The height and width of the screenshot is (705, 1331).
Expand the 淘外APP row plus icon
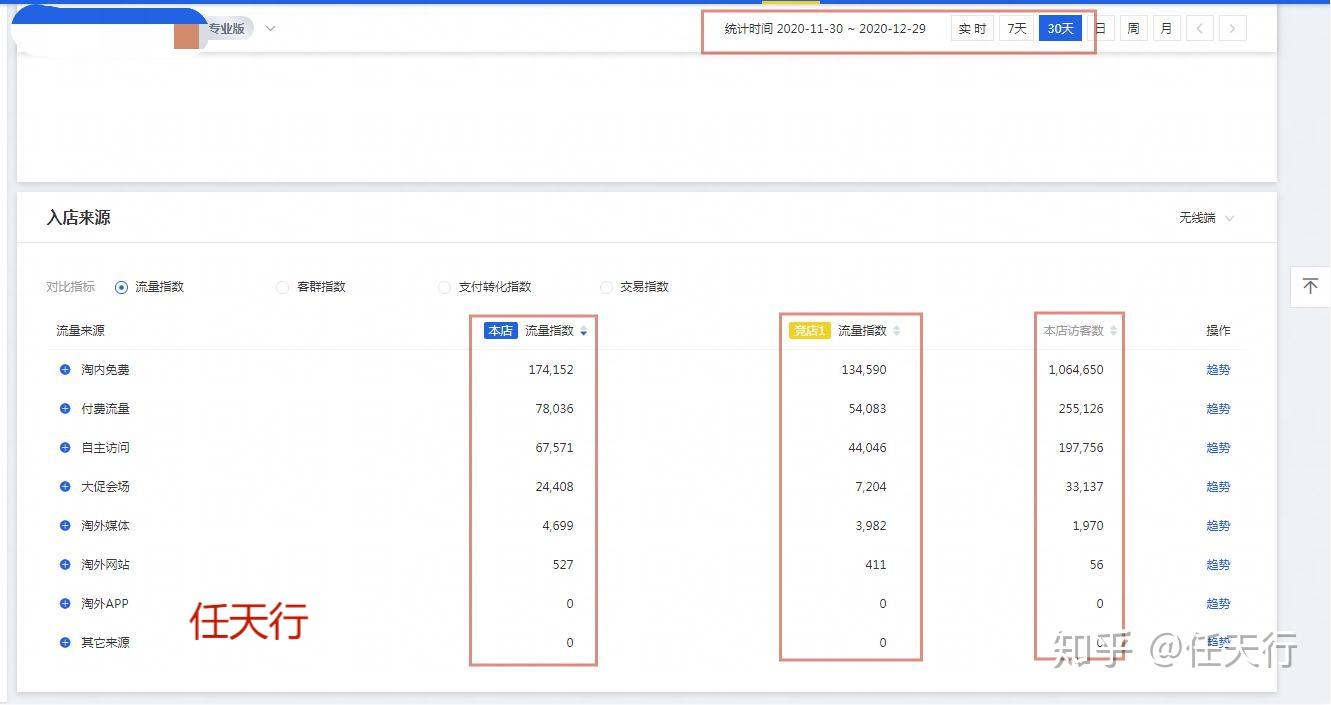coord(65,604)
